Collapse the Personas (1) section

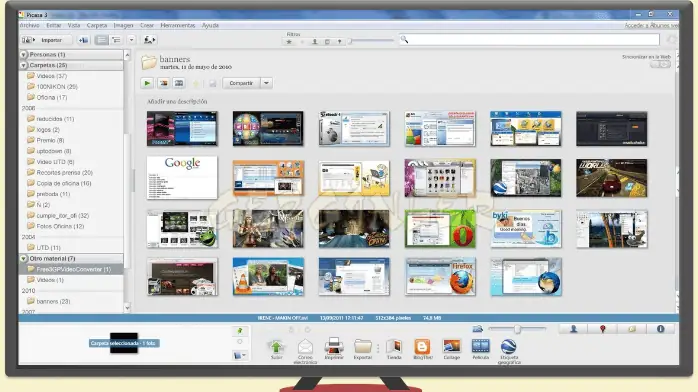tap(24, 54)
